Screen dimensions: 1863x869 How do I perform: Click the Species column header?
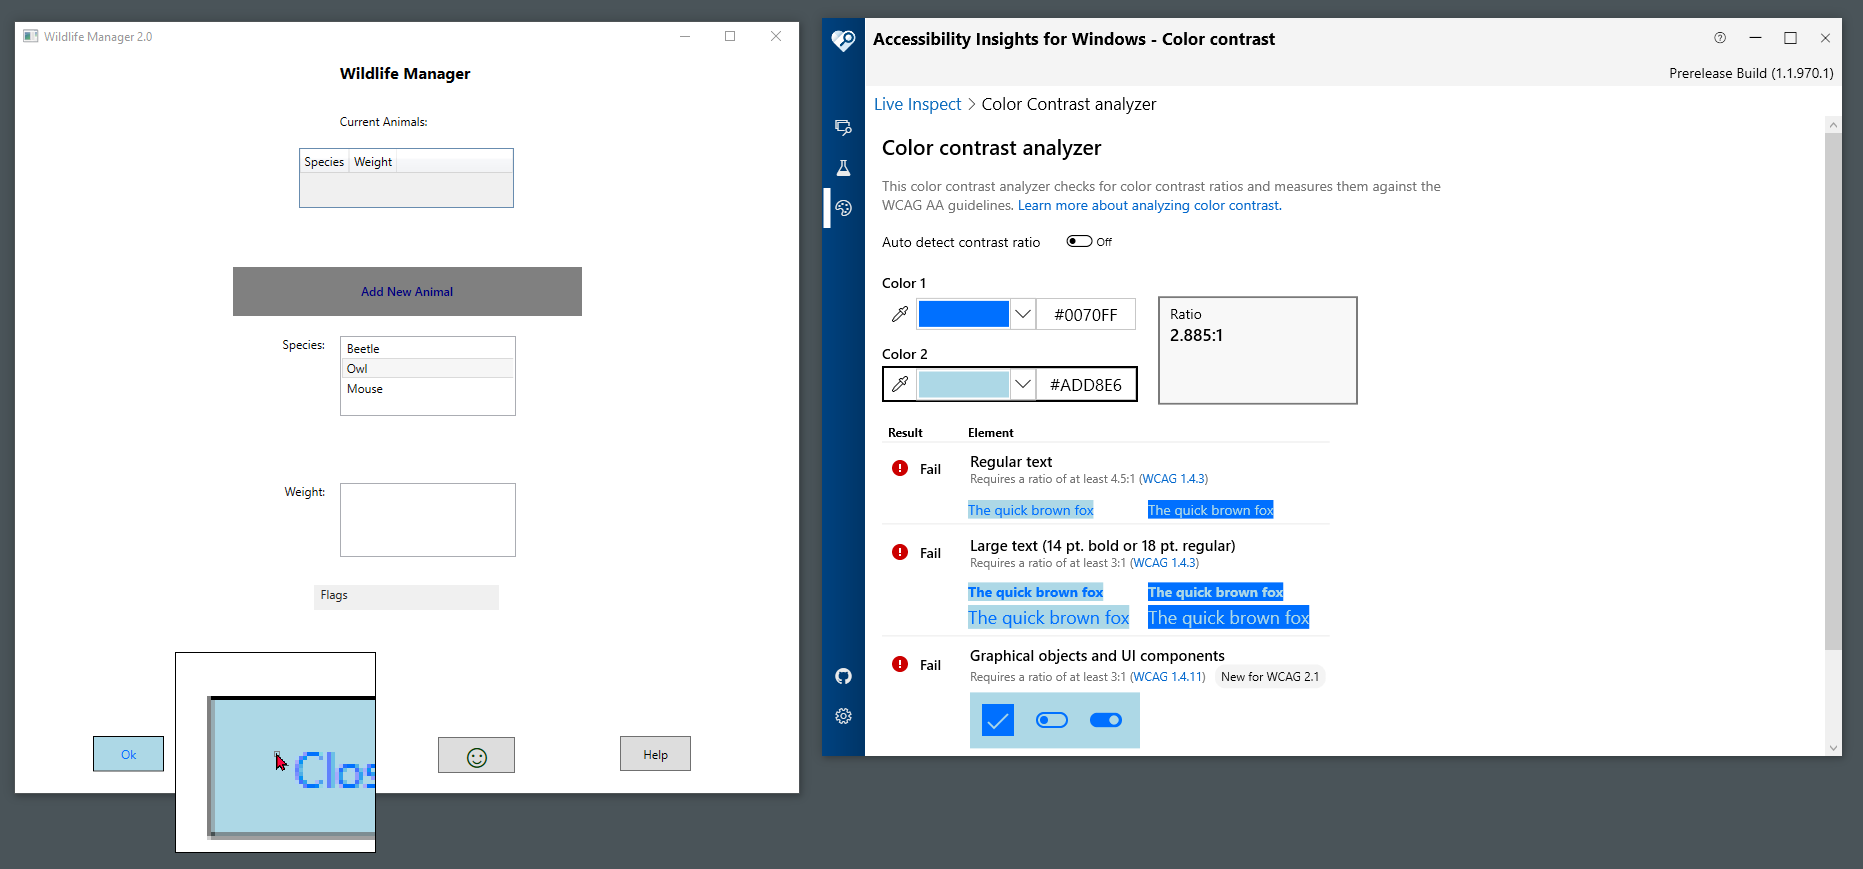(324, 162)
